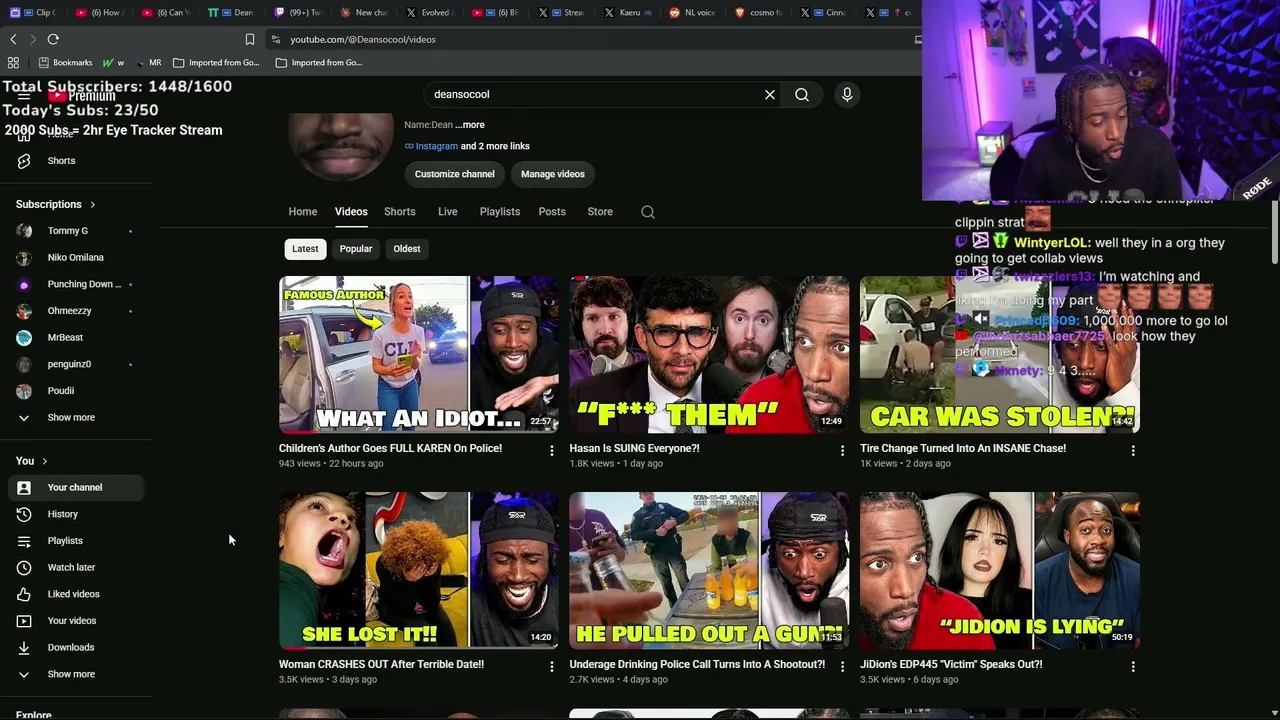Switch to the channel Playlists tab
The image size is (1280, 720).
pos(500,212)
